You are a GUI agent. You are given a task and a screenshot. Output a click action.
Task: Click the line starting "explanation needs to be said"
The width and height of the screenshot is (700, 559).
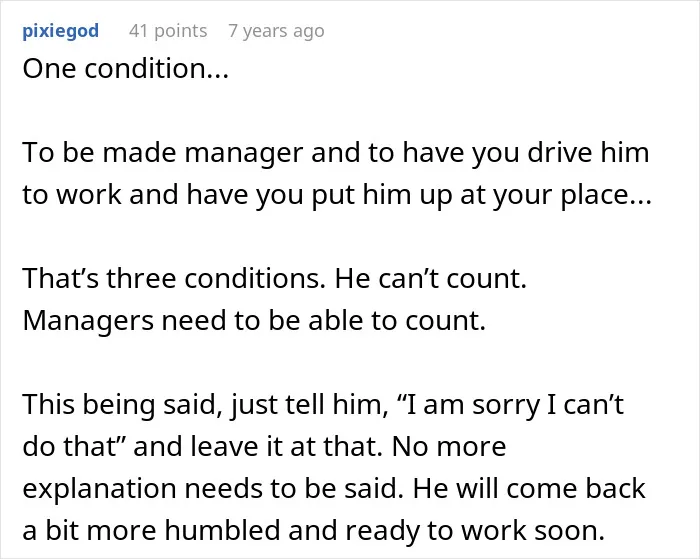coord(334,489)
